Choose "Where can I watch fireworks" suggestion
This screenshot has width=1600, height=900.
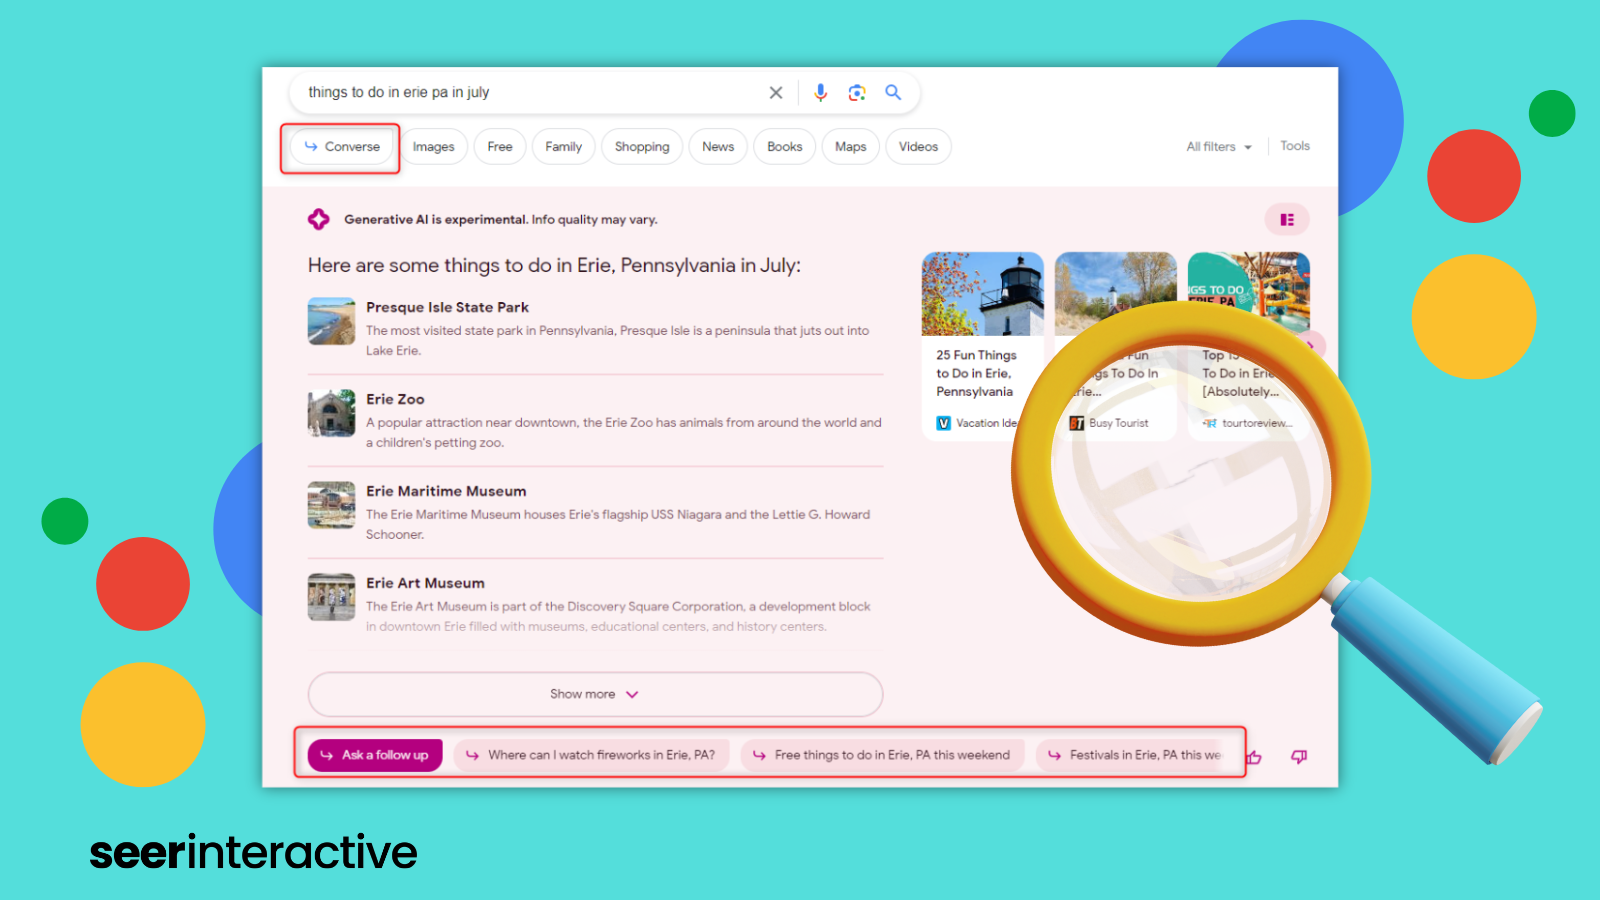pos(591,755)
